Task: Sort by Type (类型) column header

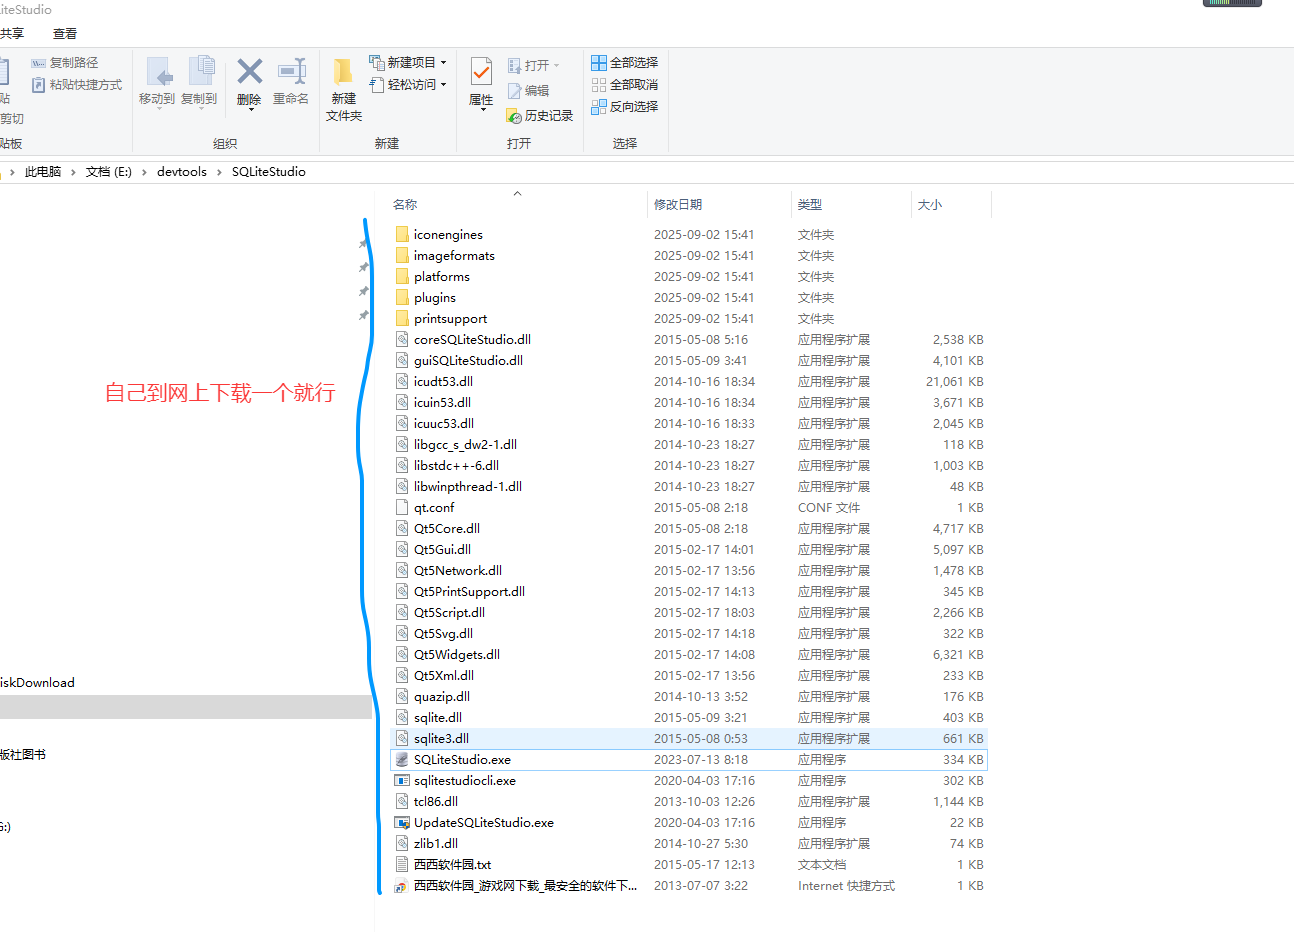Action: pos(810,204)
